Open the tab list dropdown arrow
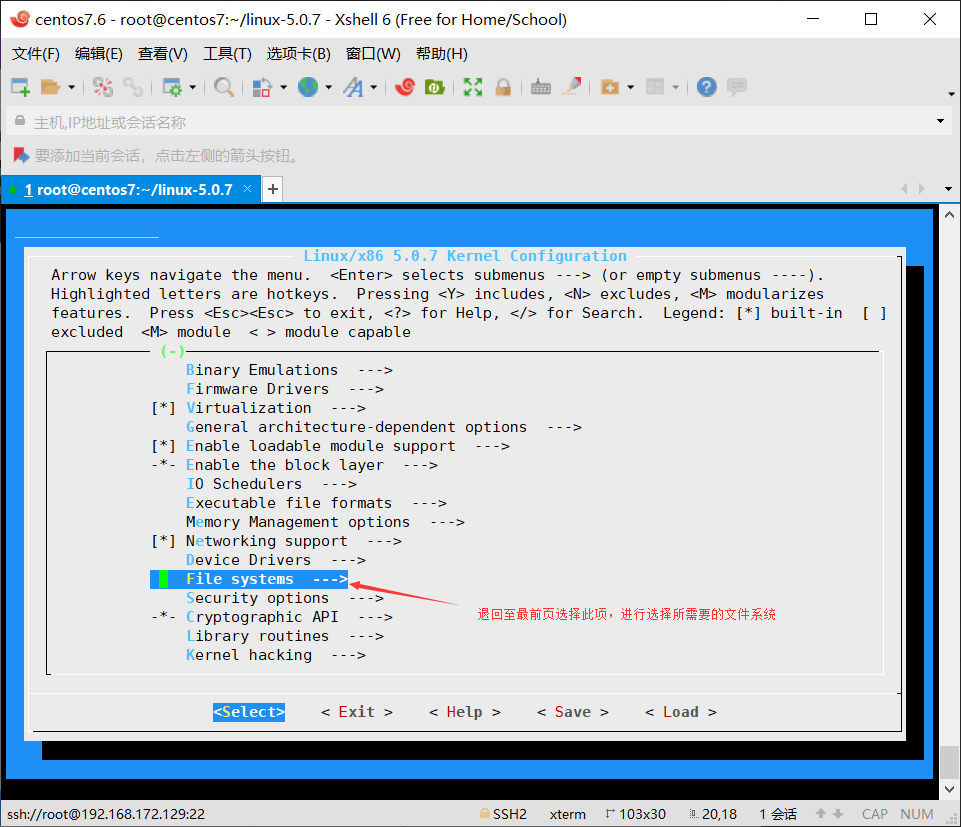The image size is (961, 827). pos(948,189)
